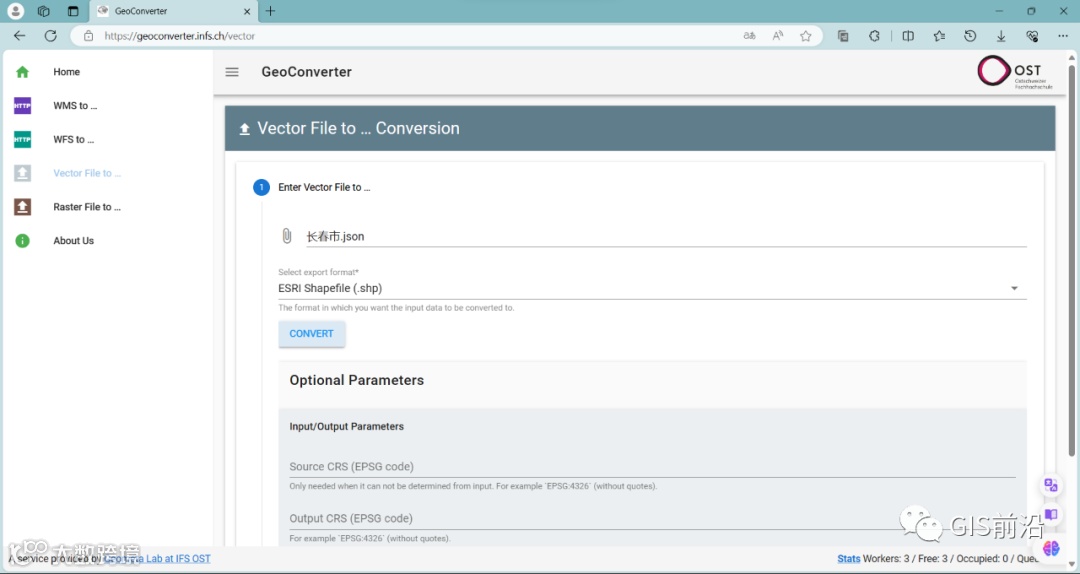The image size is (1080, 574).
Task: Click the teal HTTP icon for WFS
Action: [x=22, y=140]
